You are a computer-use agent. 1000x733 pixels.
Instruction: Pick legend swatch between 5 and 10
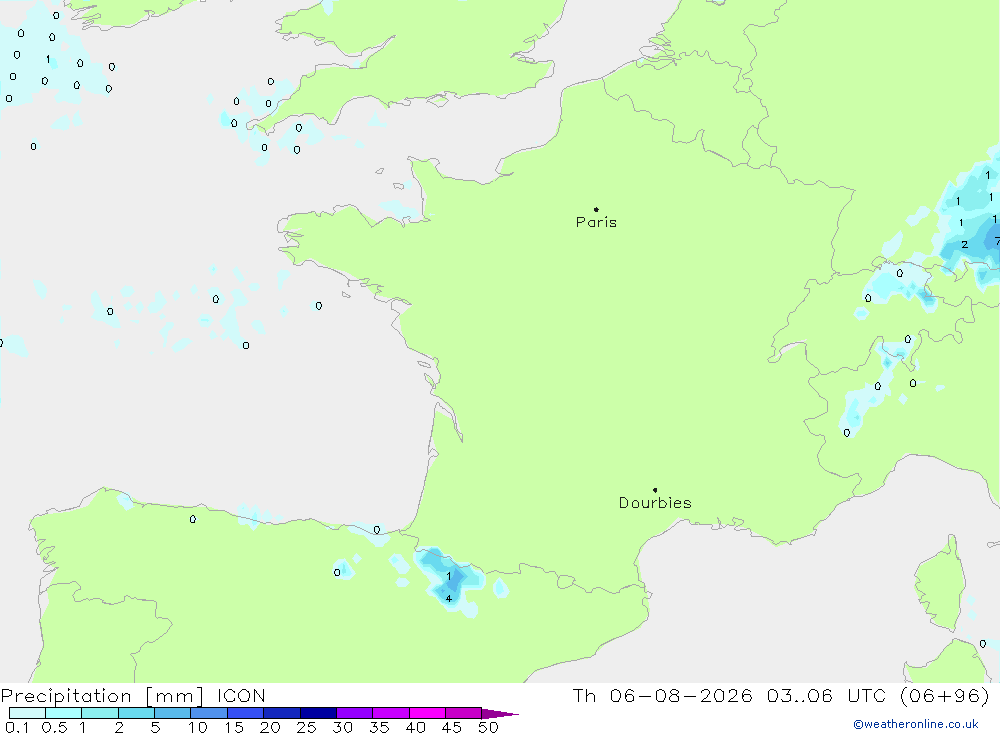coord(173,713)
